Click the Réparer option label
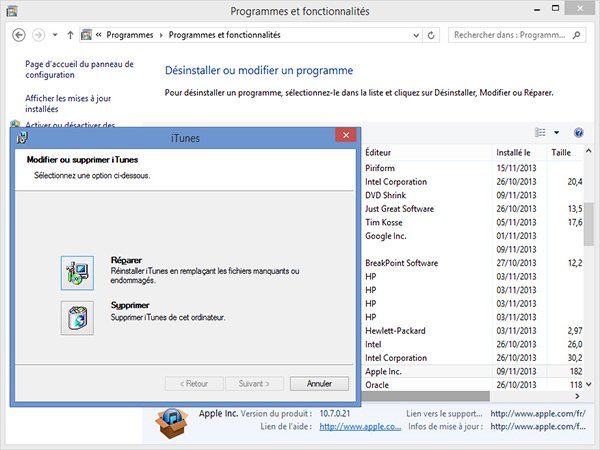 click(x=126, y=260)
